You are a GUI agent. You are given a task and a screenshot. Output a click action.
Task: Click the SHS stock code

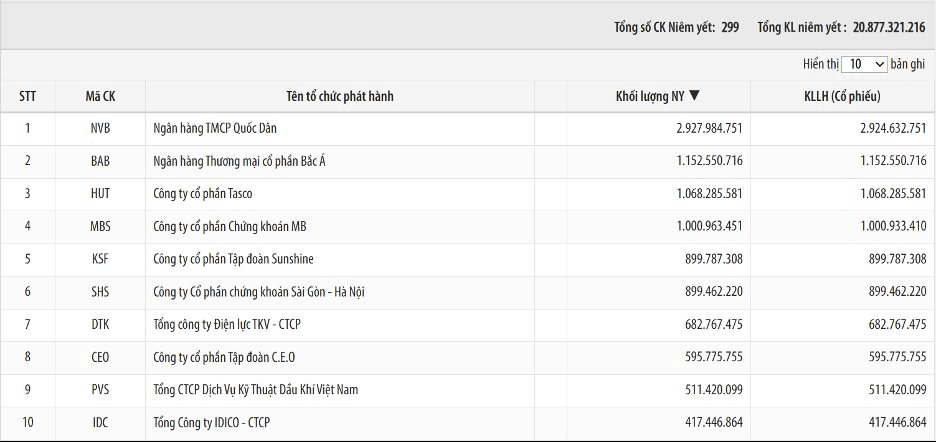click(x=100, y=292)
